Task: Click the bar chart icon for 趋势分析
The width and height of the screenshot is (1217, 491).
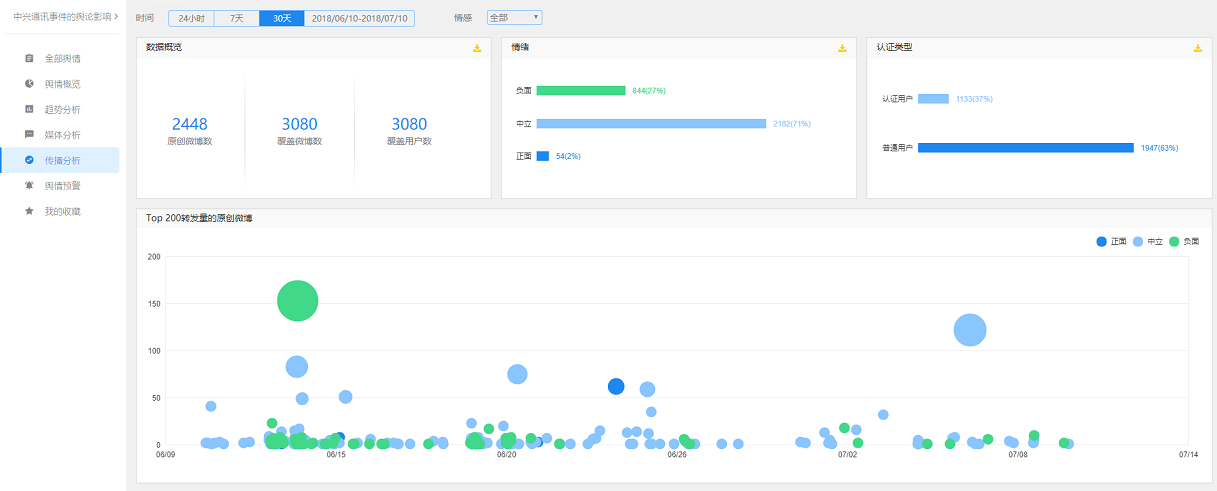Action: click(x=29, y=109)
